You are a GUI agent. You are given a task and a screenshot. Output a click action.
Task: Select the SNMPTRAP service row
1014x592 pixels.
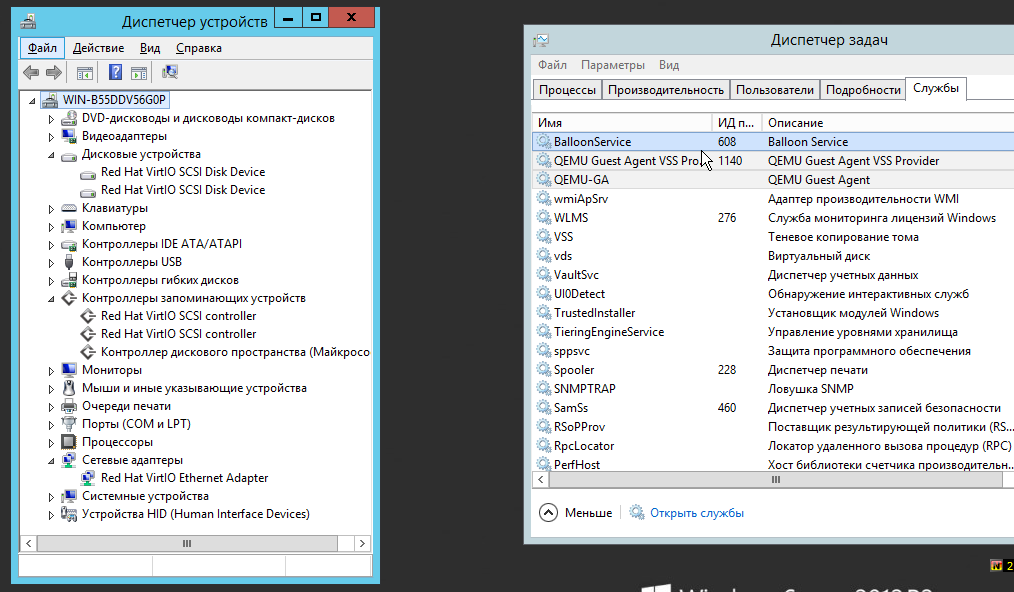coord(773,389)
